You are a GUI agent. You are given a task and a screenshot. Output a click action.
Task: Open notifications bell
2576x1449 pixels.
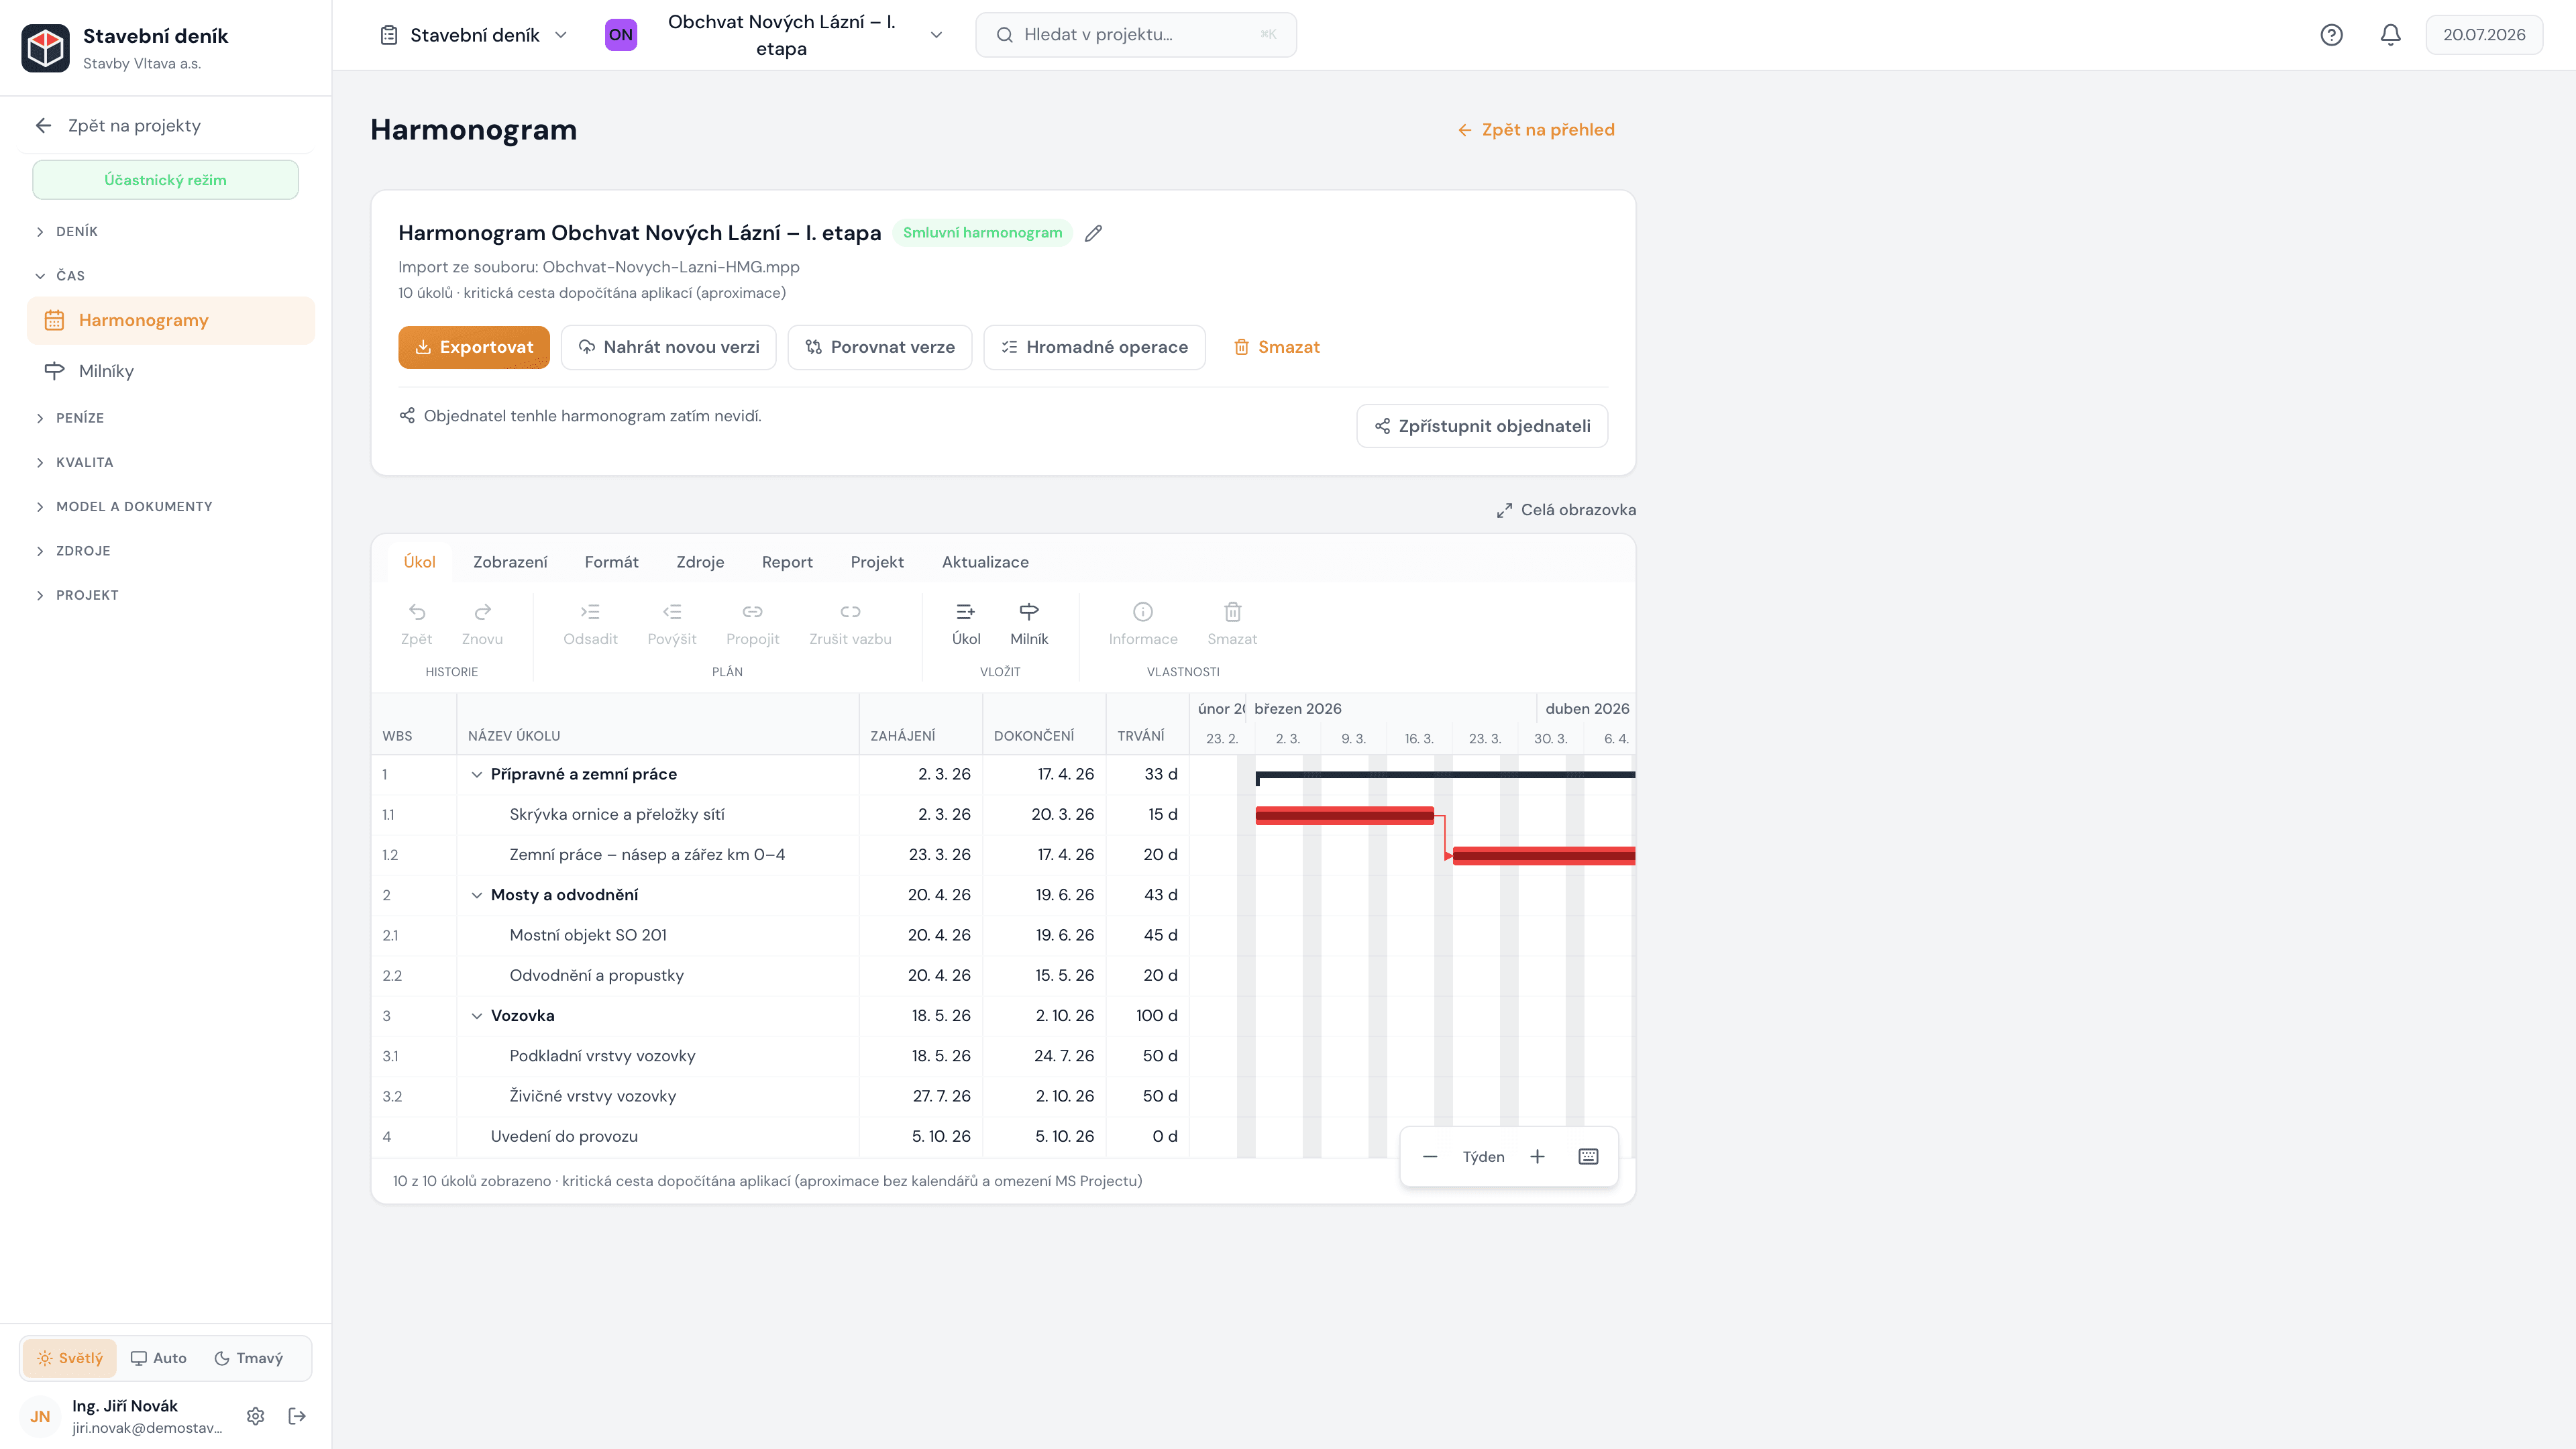[2390, 35]
